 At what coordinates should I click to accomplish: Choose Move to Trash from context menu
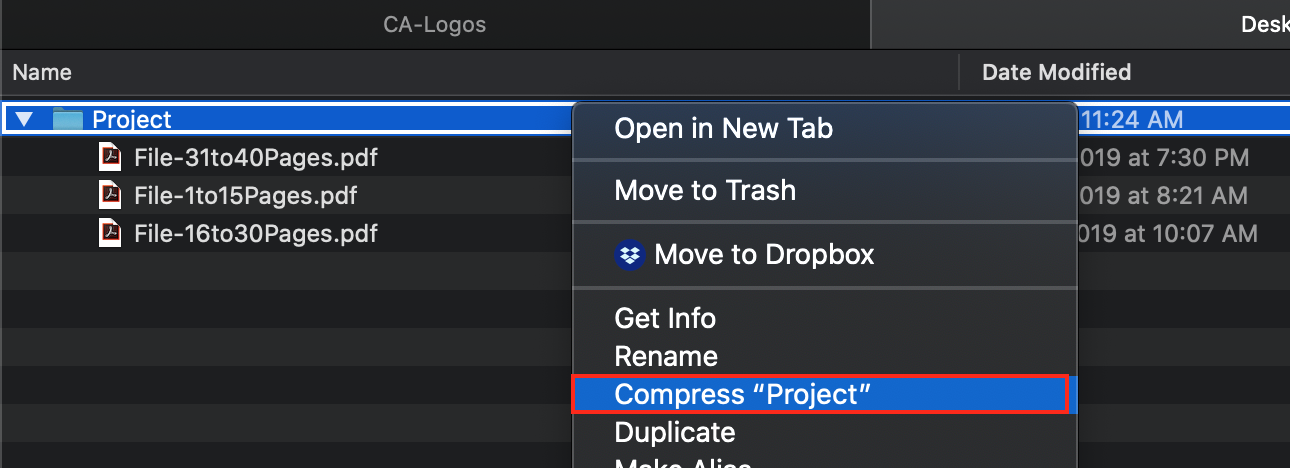click(705, 190)
